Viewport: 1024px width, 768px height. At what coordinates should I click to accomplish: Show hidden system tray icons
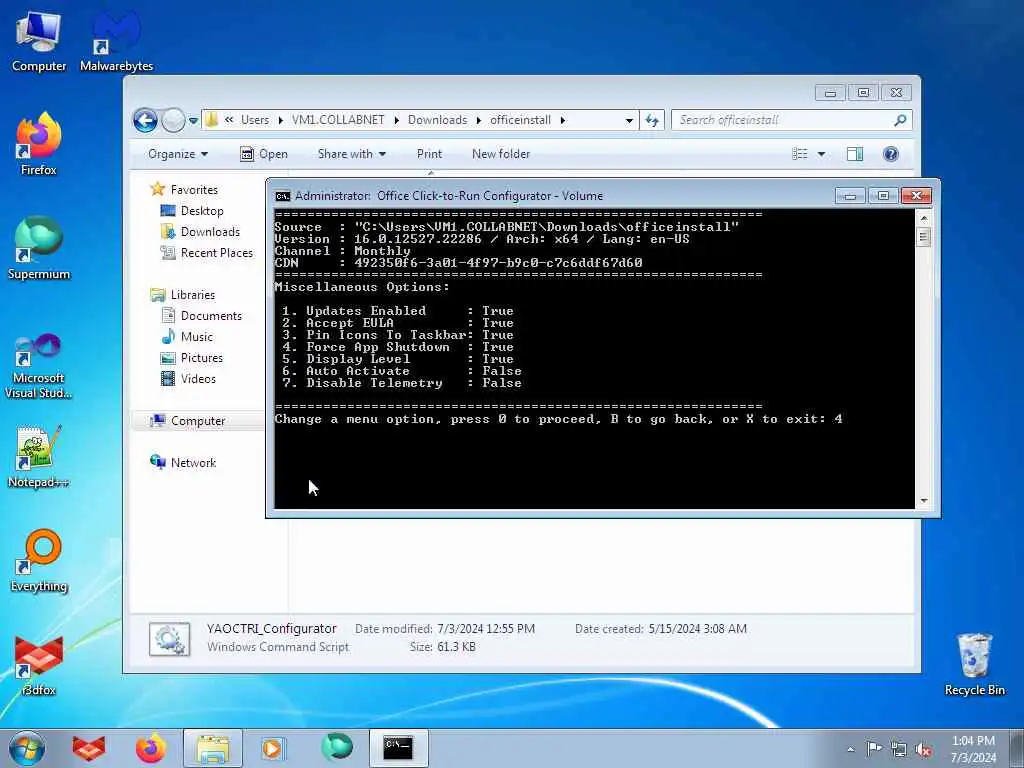click(x=850, y=749)
